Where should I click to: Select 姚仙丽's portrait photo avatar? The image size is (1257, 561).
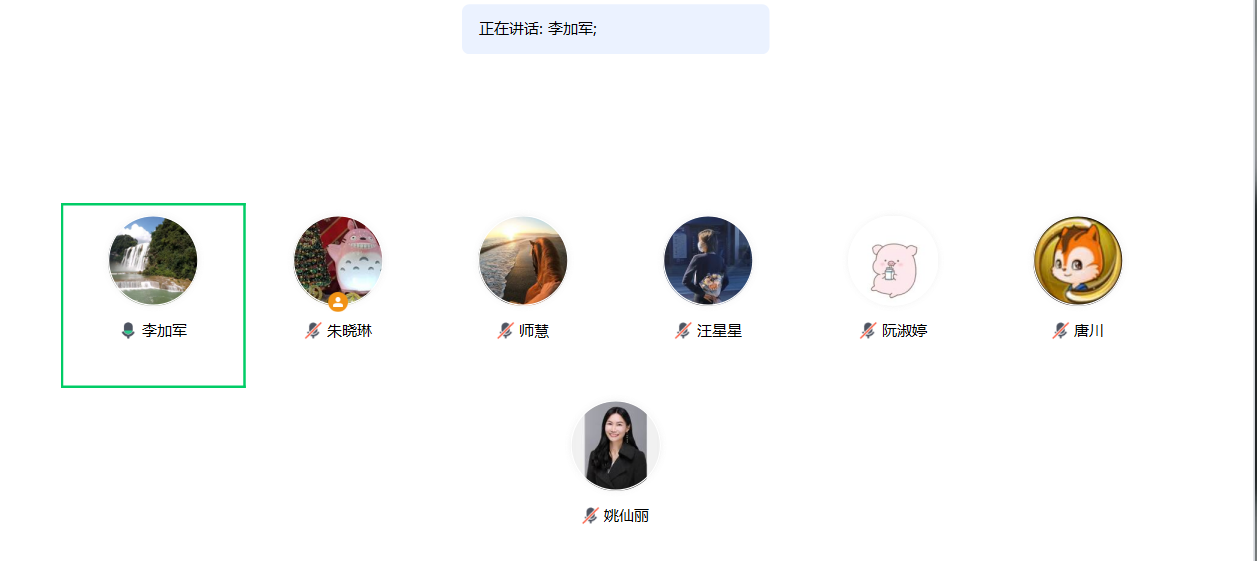coord(616,445)
